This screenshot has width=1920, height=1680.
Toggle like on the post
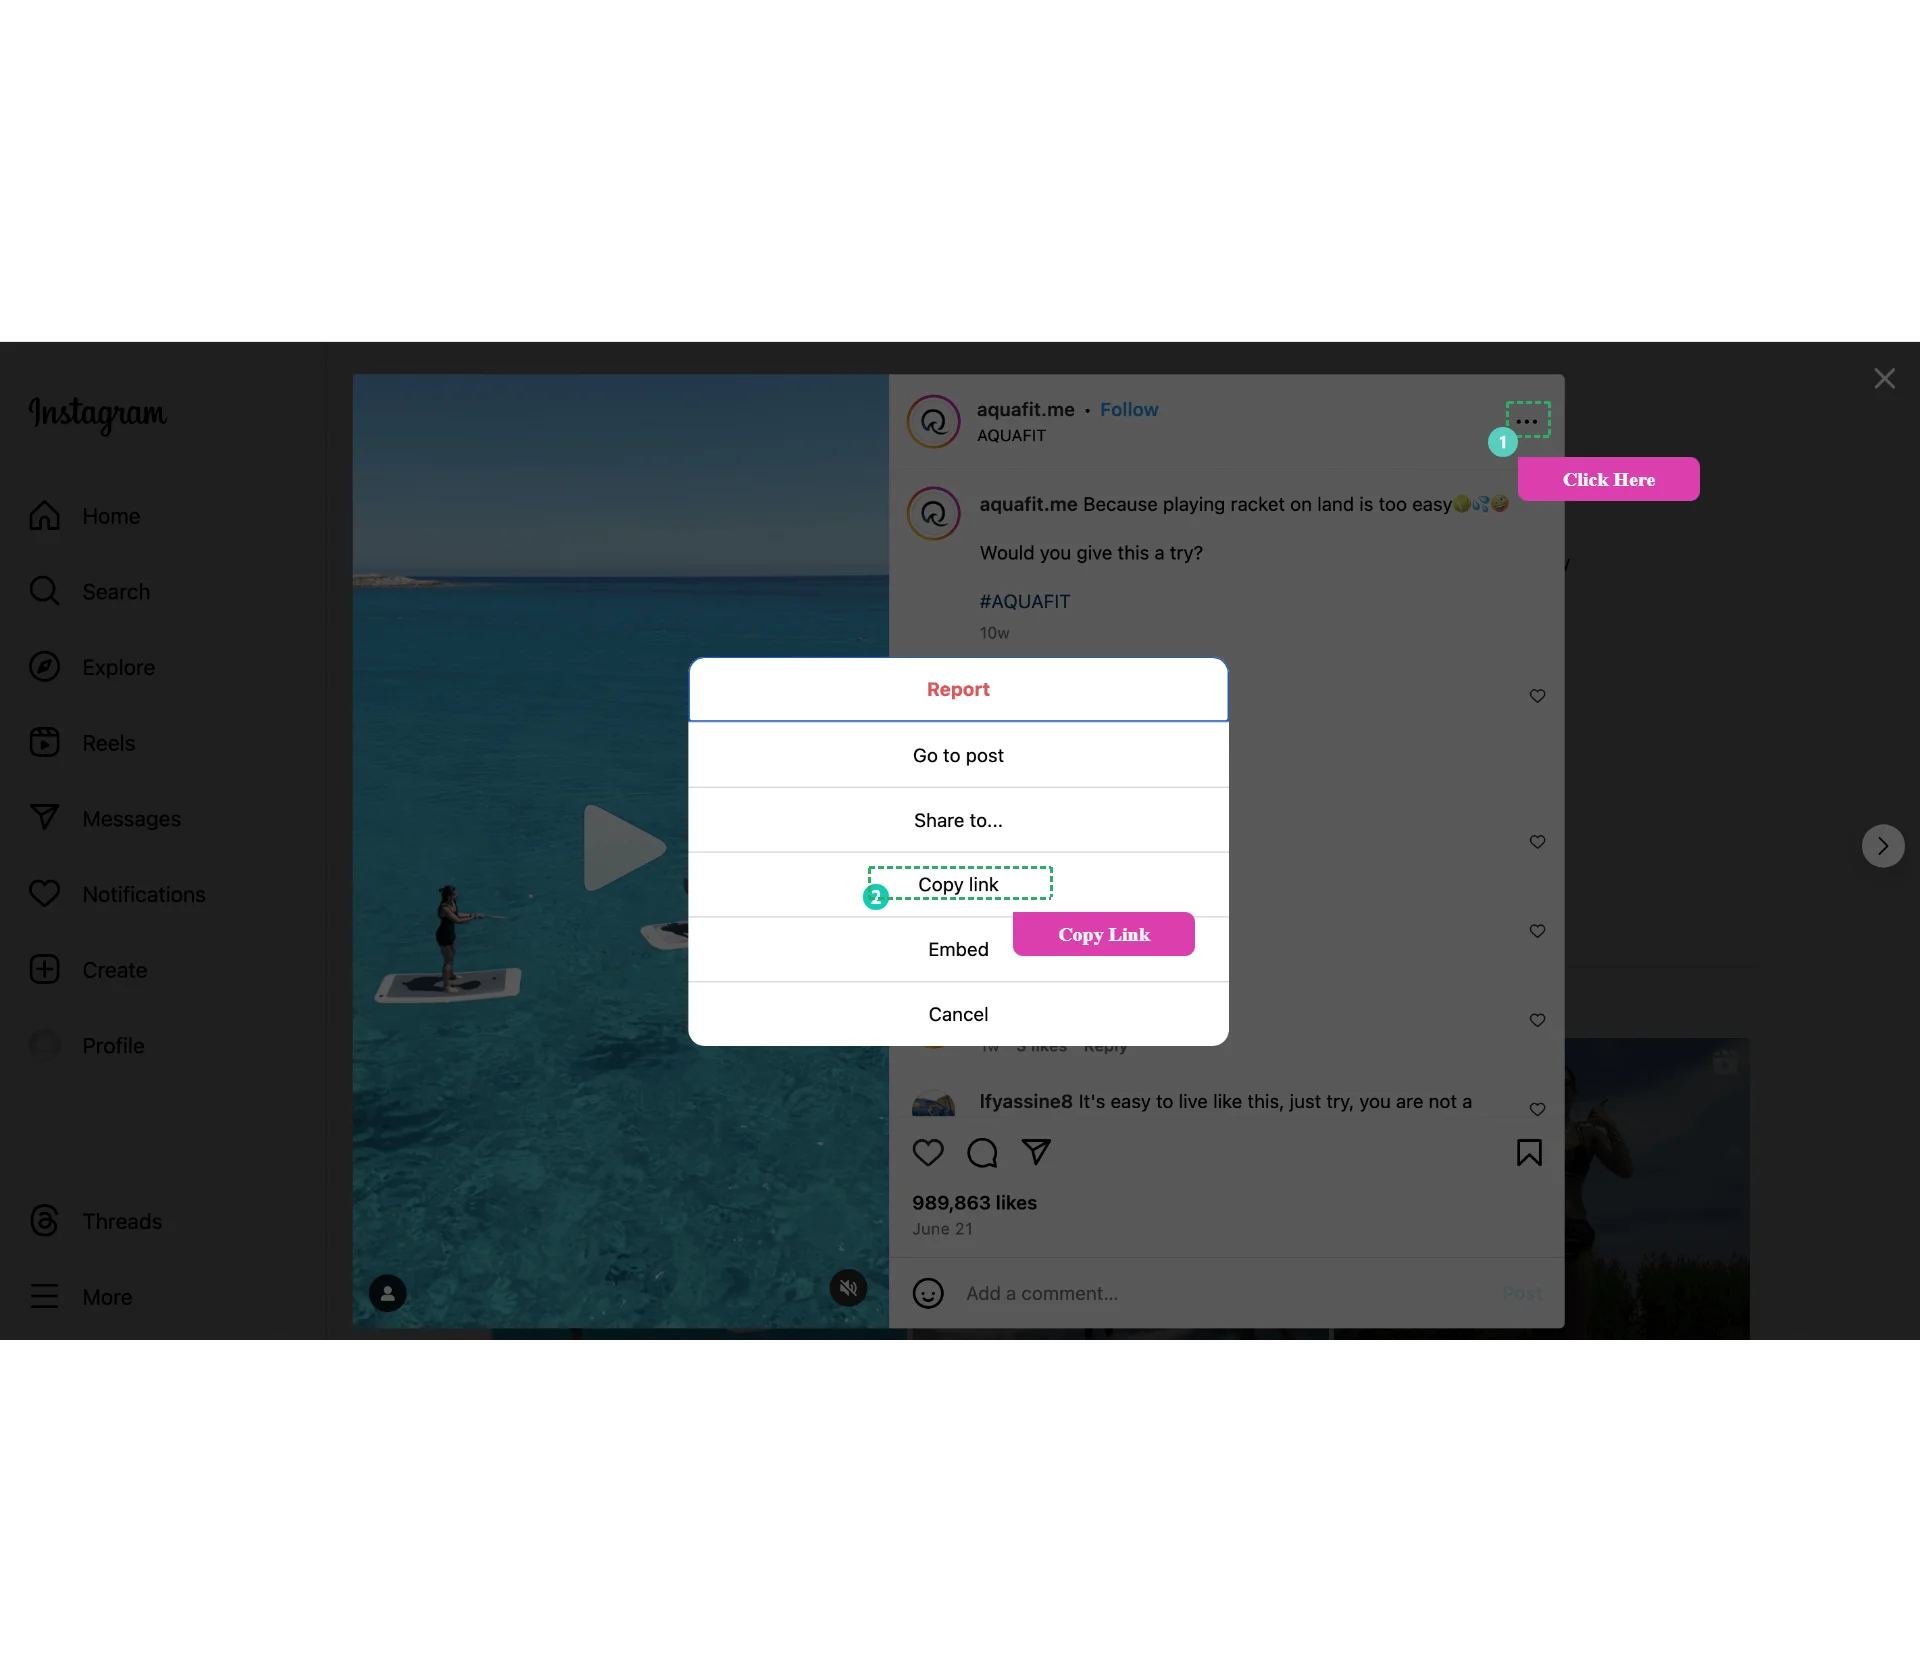click(x=929, y=1153)
